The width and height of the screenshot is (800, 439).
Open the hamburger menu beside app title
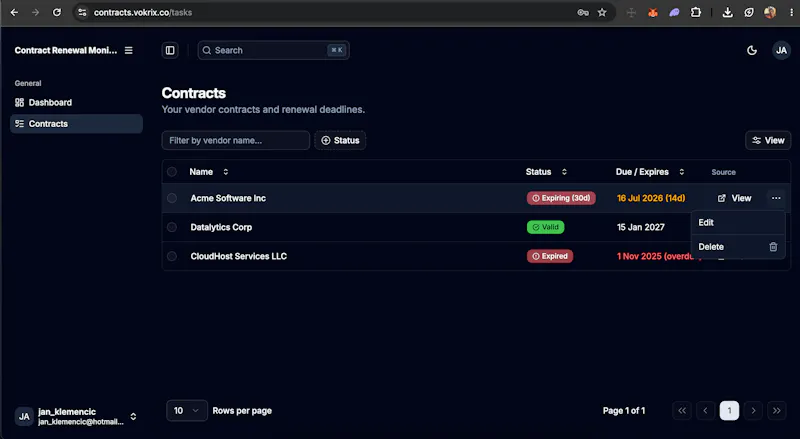(129, 50)
